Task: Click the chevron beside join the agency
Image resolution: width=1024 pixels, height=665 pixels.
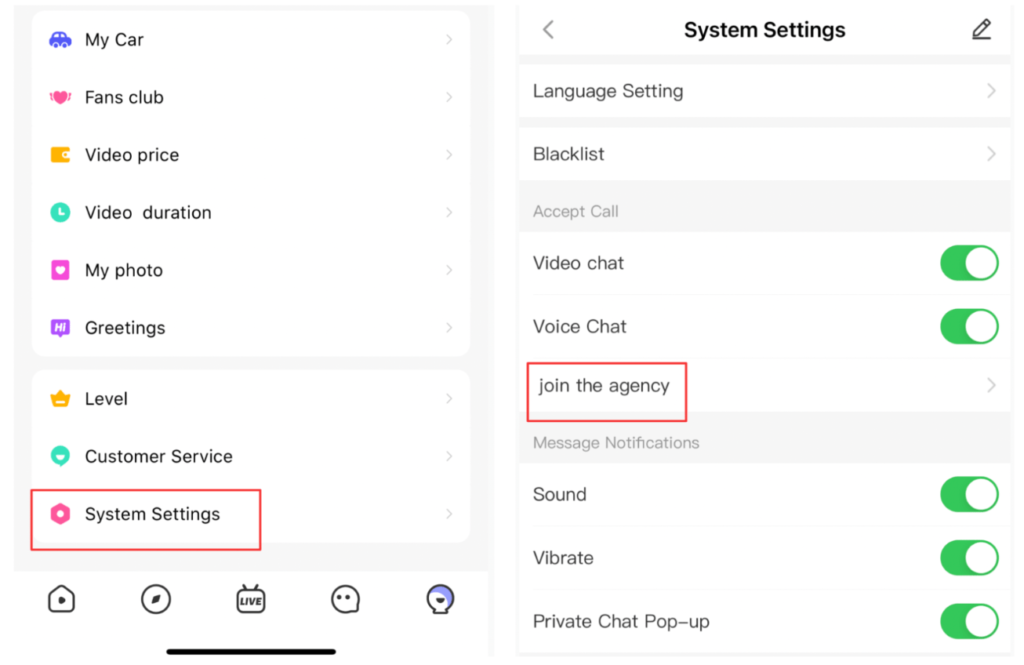Action: point(991,385)
